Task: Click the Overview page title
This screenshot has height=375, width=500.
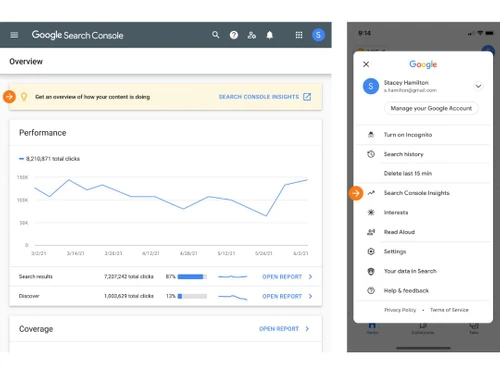Action: (x=26, y=62)
